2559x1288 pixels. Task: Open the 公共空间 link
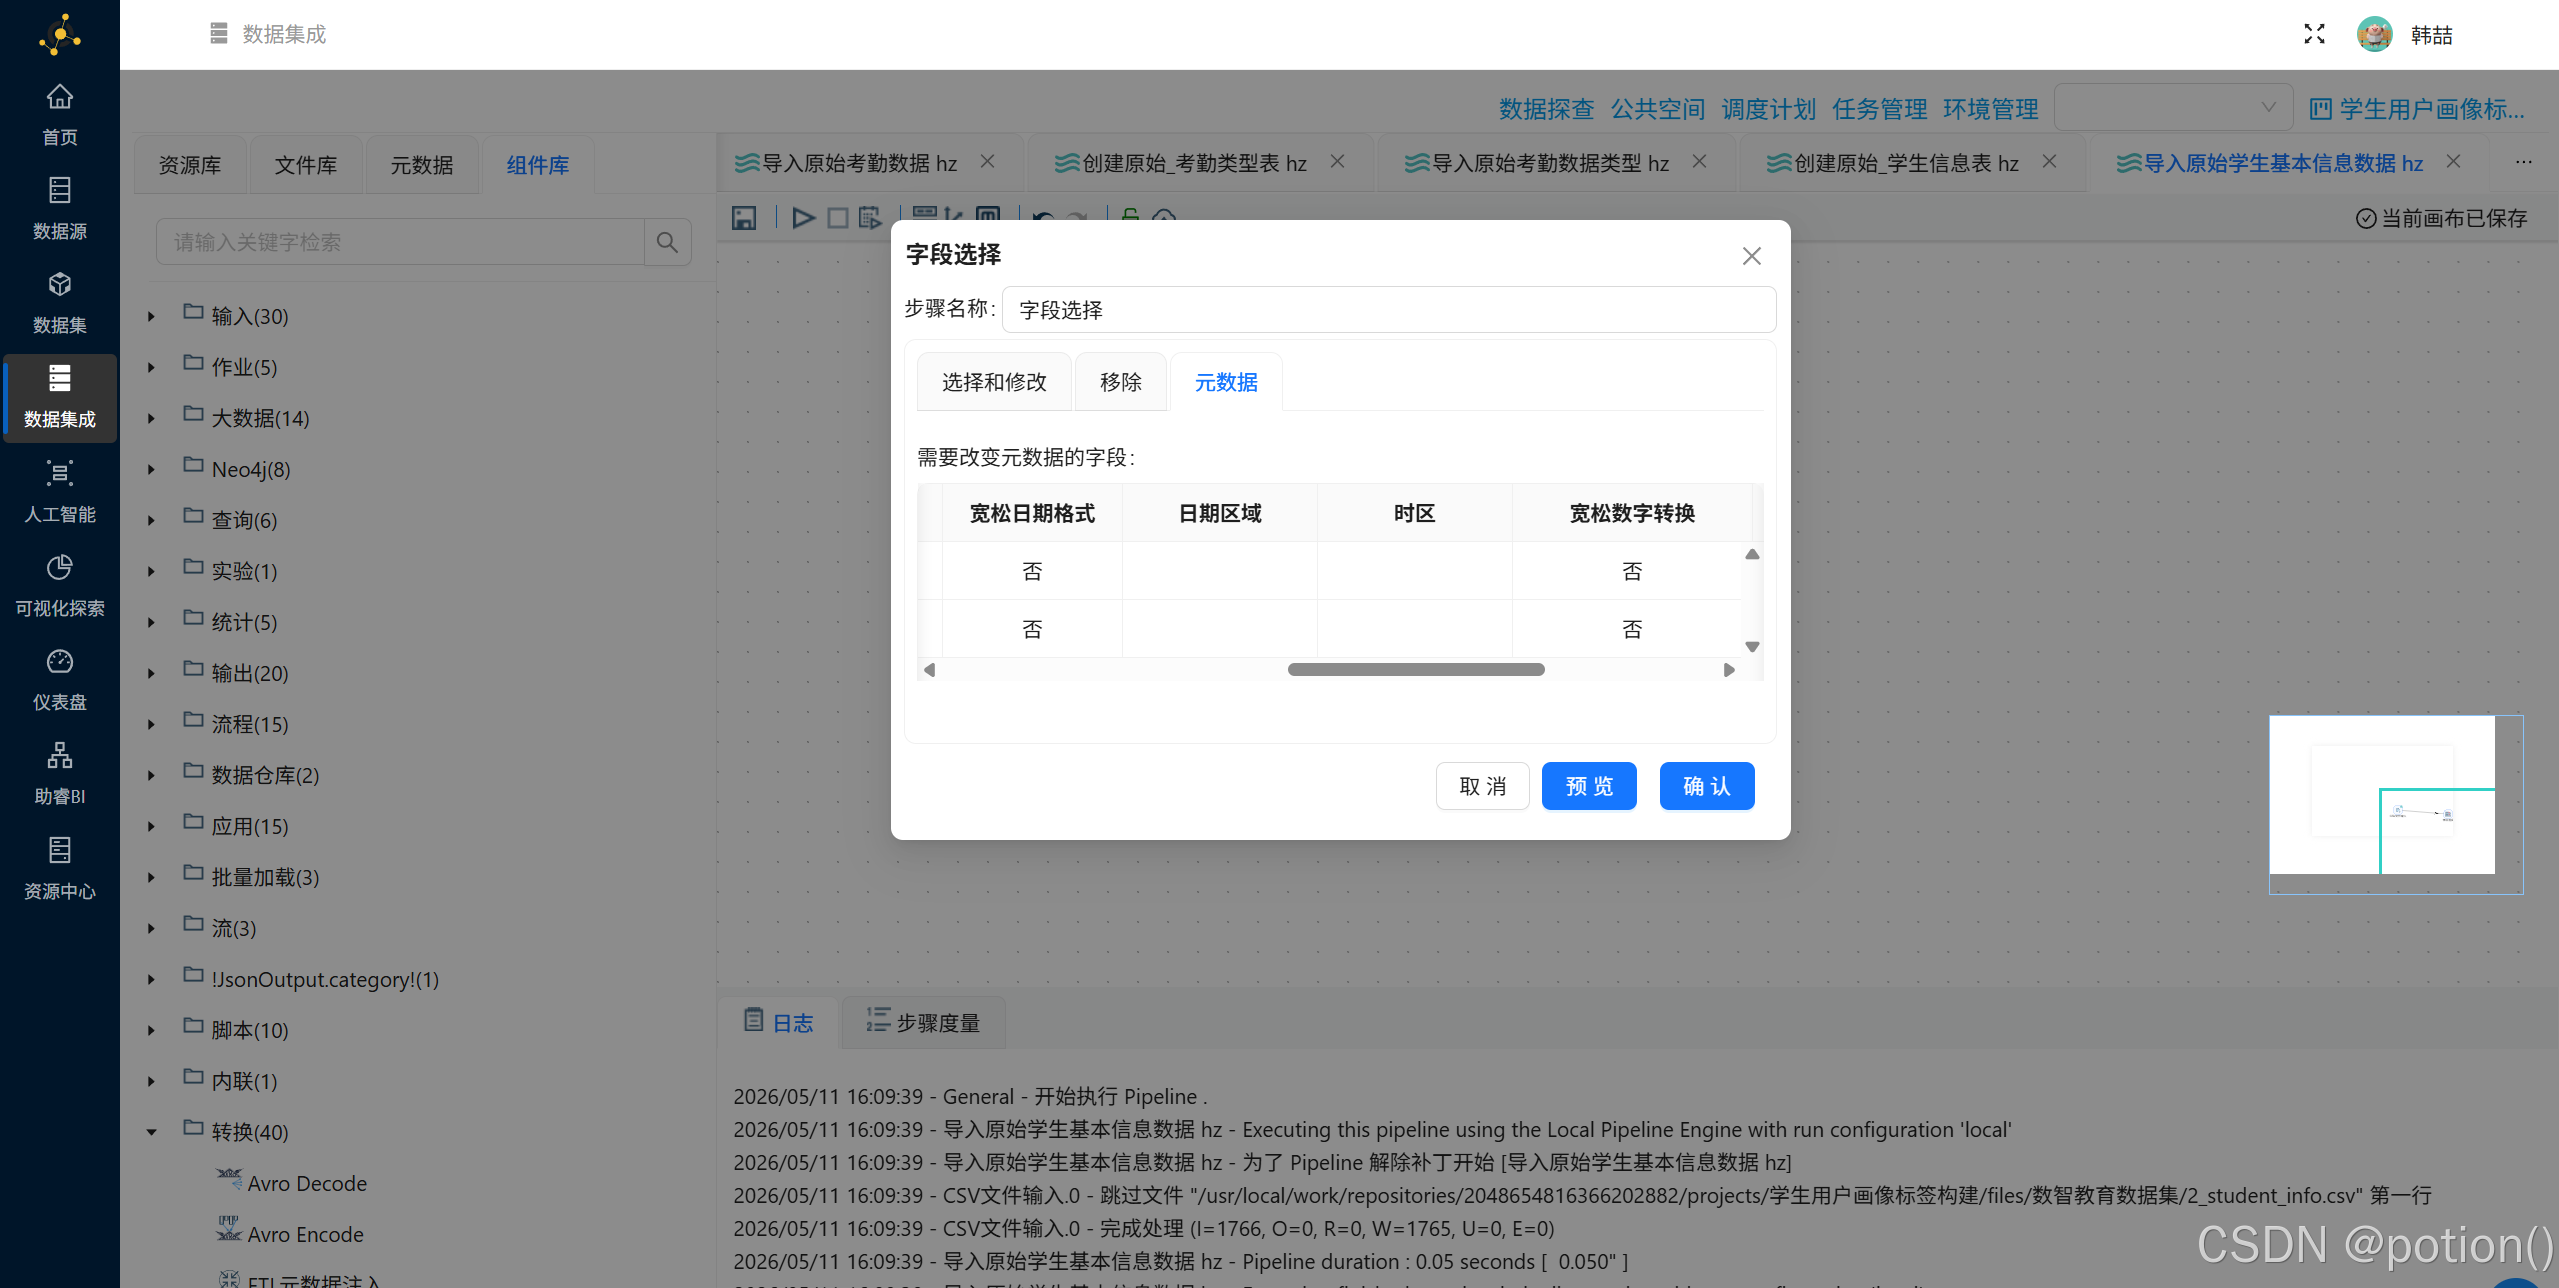pos(1657,109)
